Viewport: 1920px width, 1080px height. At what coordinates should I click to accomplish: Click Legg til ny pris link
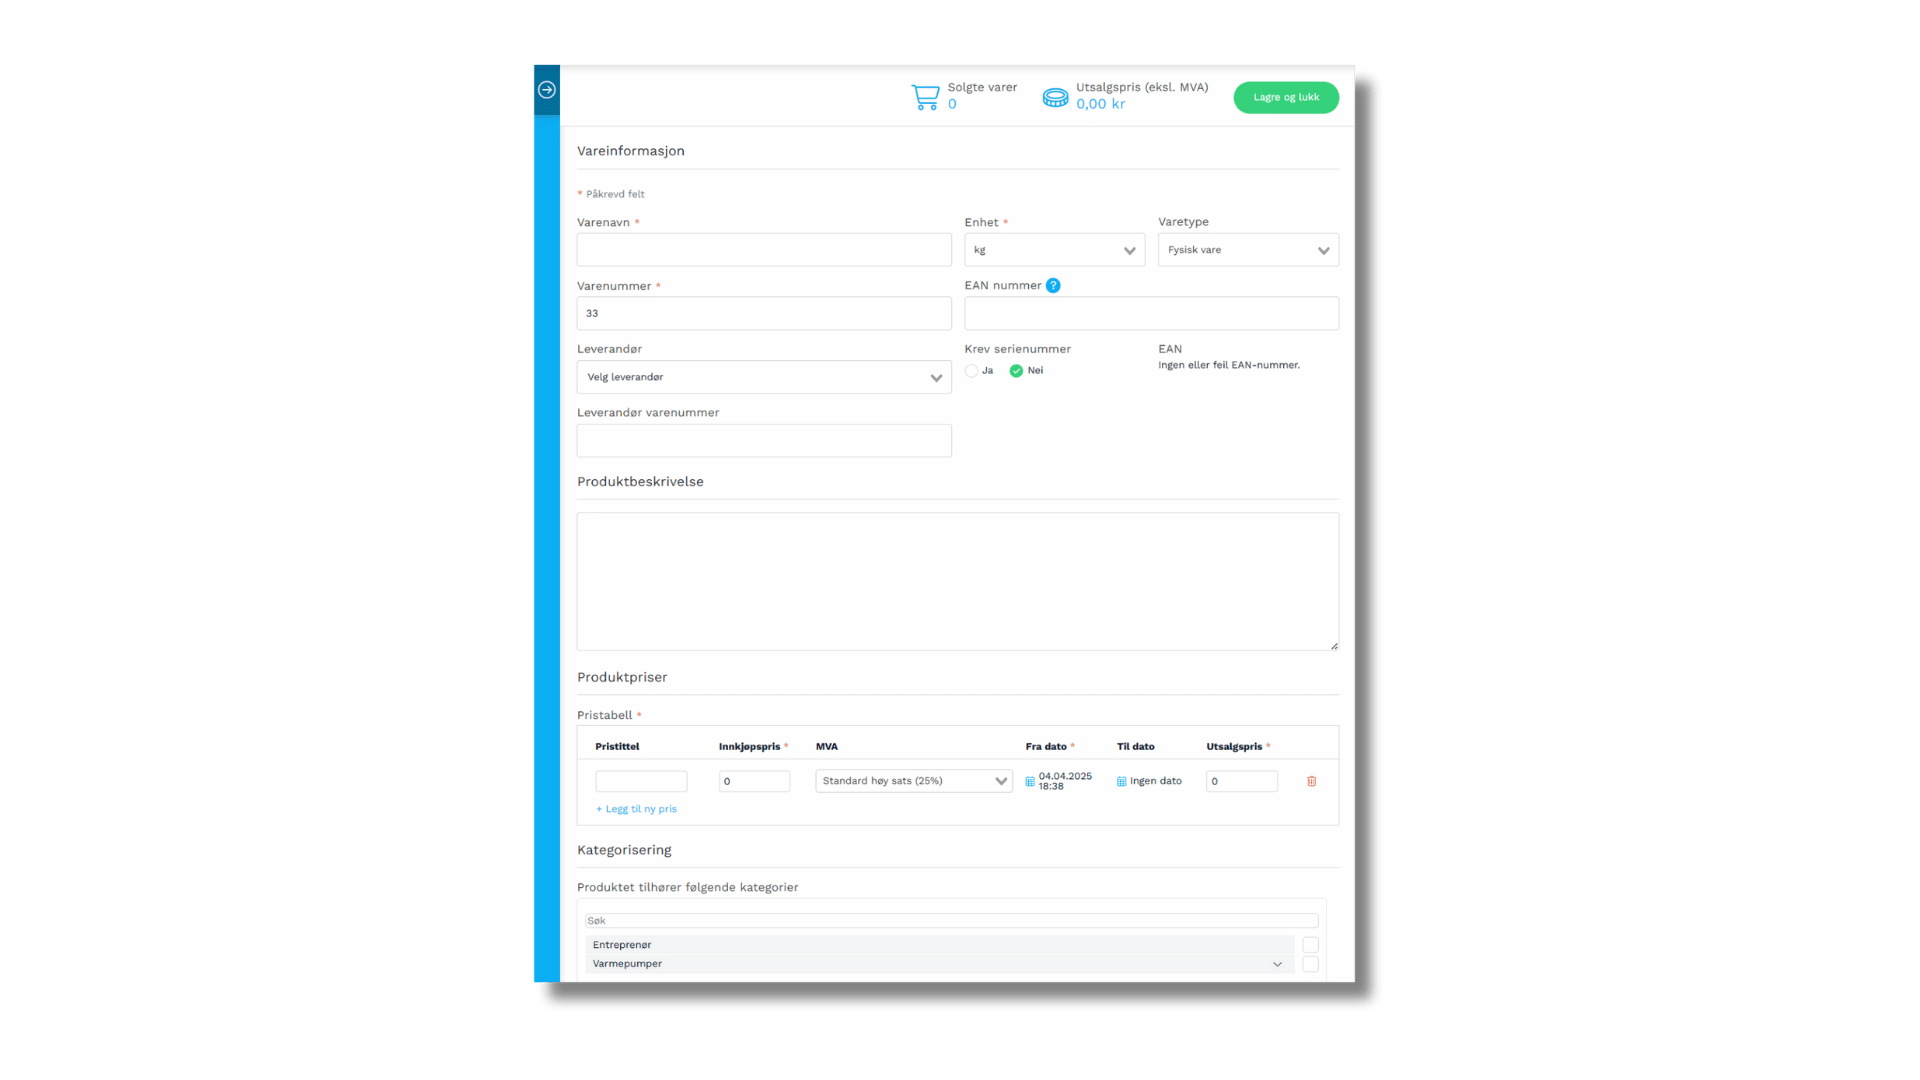(637, 809)
